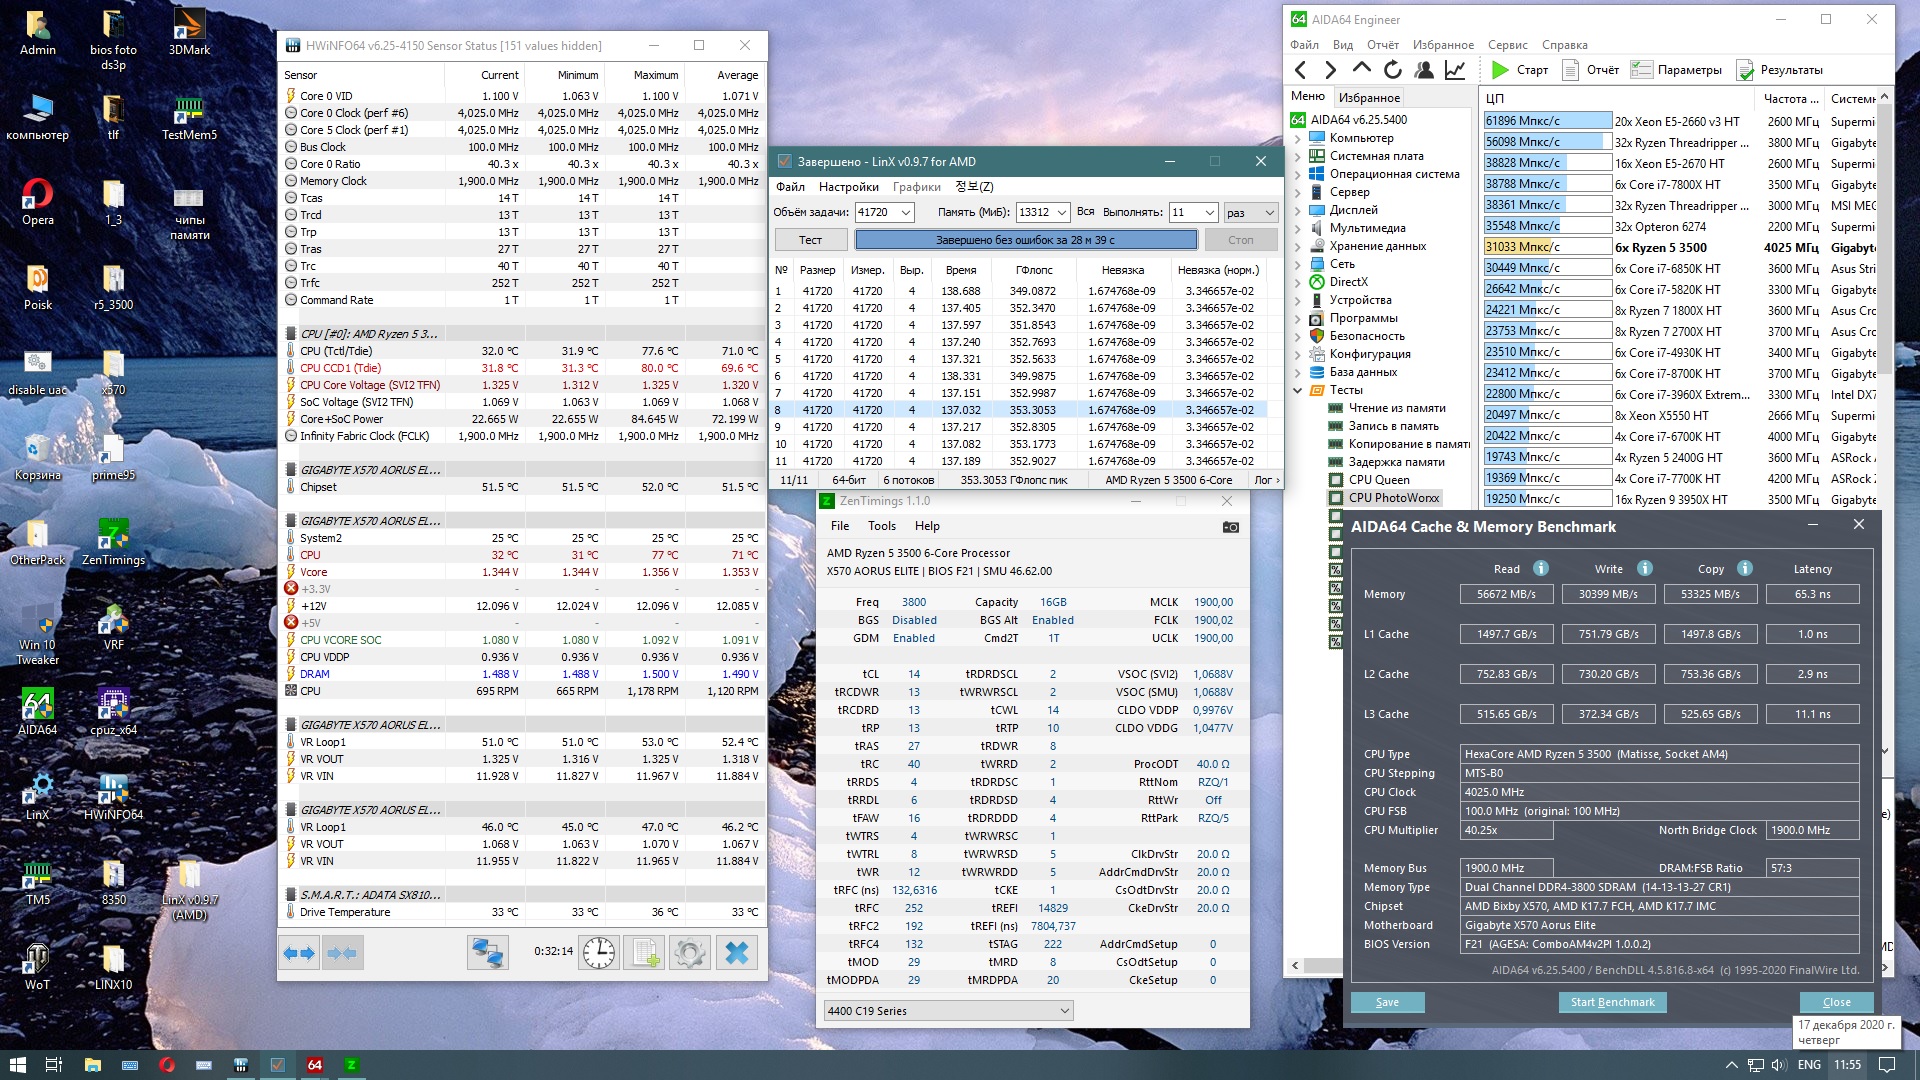Select CPU Queen test in AIDA64 tree
This screenshot has width=1920, height=1080.
point(1379,480)
